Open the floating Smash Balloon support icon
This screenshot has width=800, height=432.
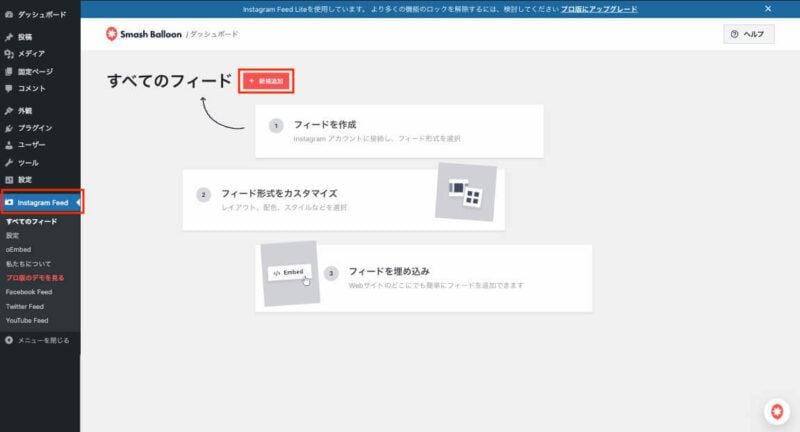click(x=776, y=410)
